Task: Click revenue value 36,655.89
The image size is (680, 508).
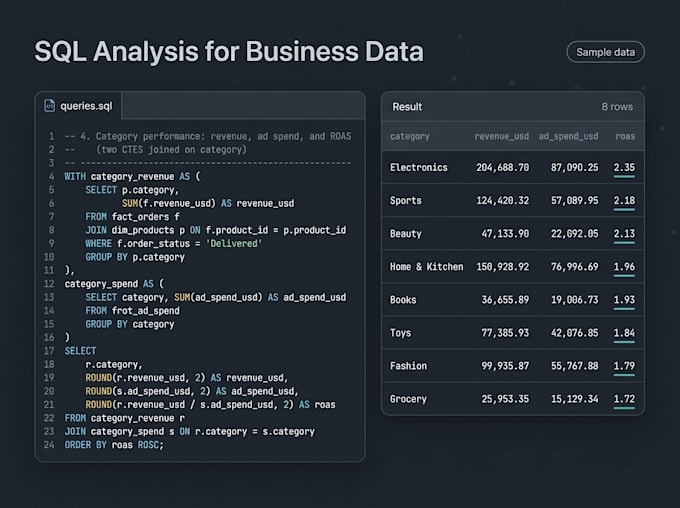Action: (x=505, y=300)
